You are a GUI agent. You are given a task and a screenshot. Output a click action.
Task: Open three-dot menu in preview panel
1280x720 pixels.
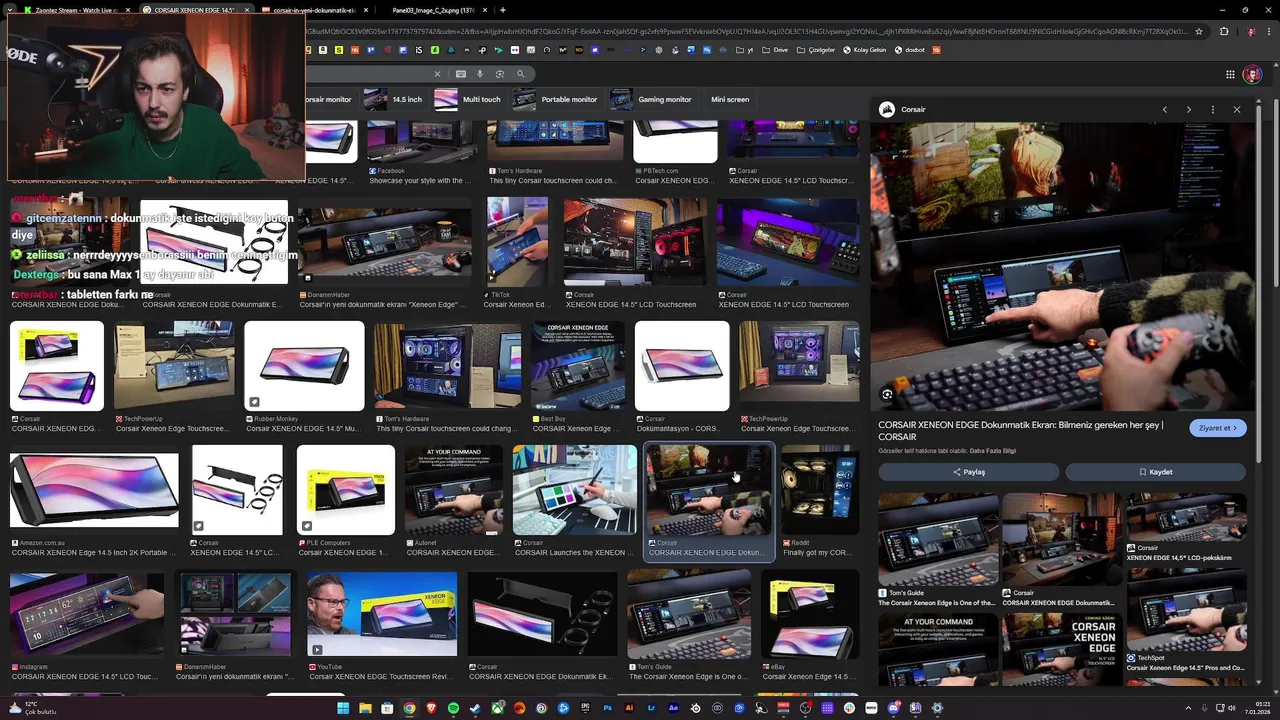pos(1212,109)
